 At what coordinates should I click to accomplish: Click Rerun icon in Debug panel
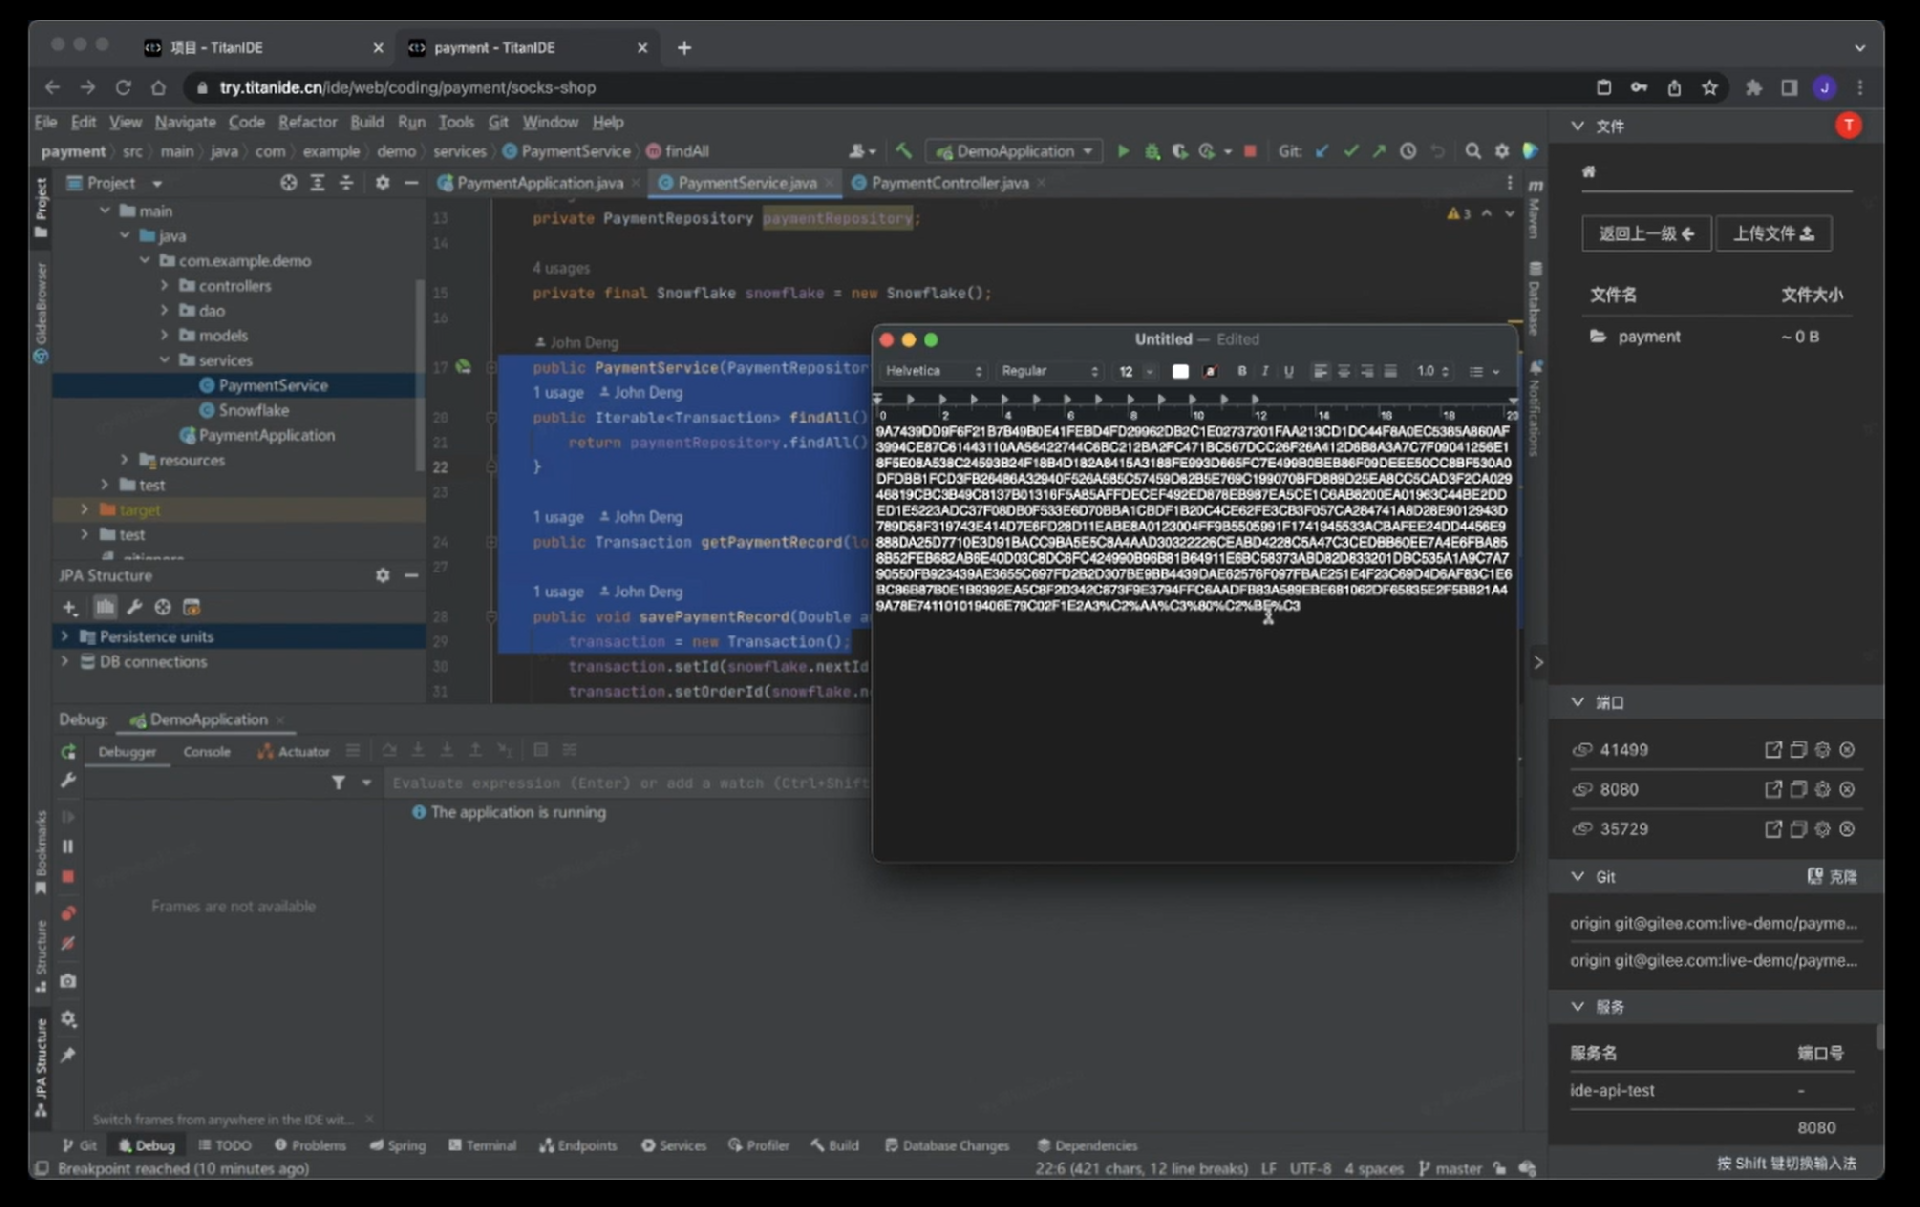point(68,752)
